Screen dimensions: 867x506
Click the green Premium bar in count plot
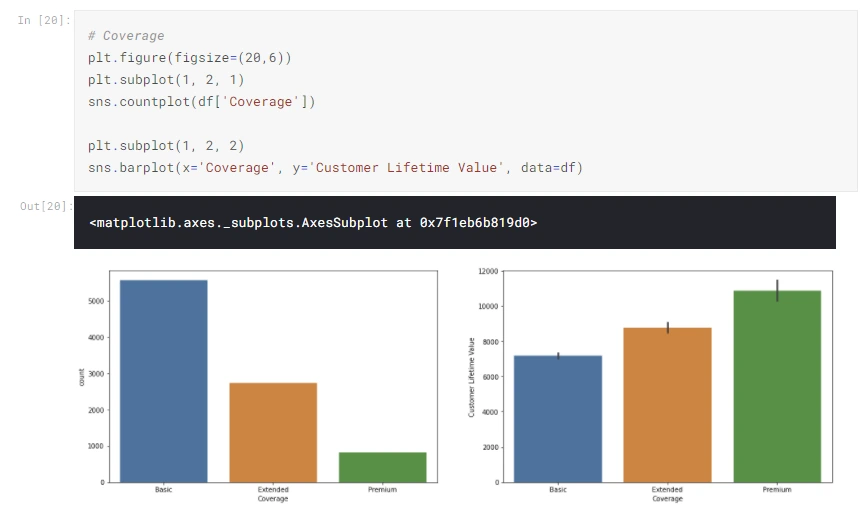click(x=383, y=468)
